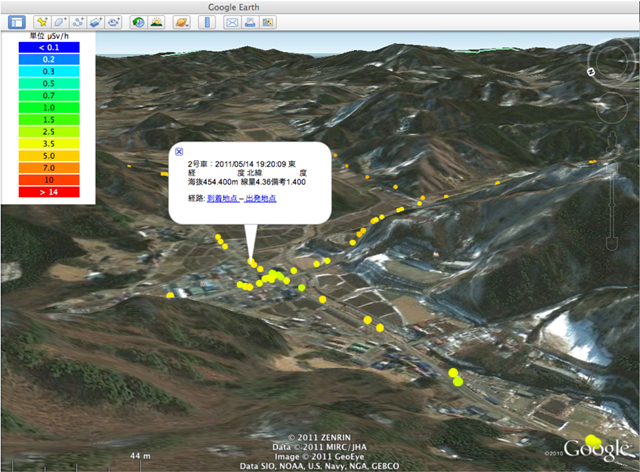Screen dimensions: 640x472
Task: Click the north indicator on the compass ring
Action: [x=592, y=71]
